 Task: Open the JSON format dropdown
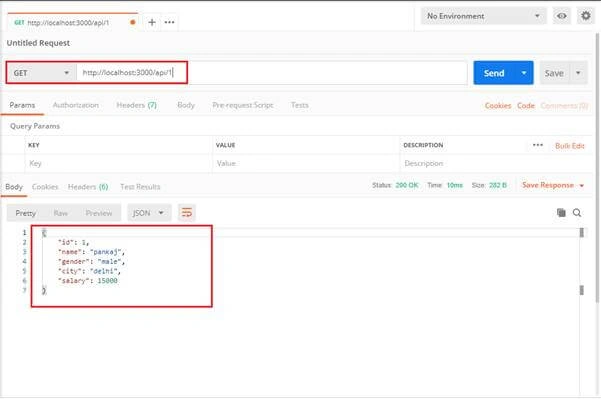click(x=149, y=213)
